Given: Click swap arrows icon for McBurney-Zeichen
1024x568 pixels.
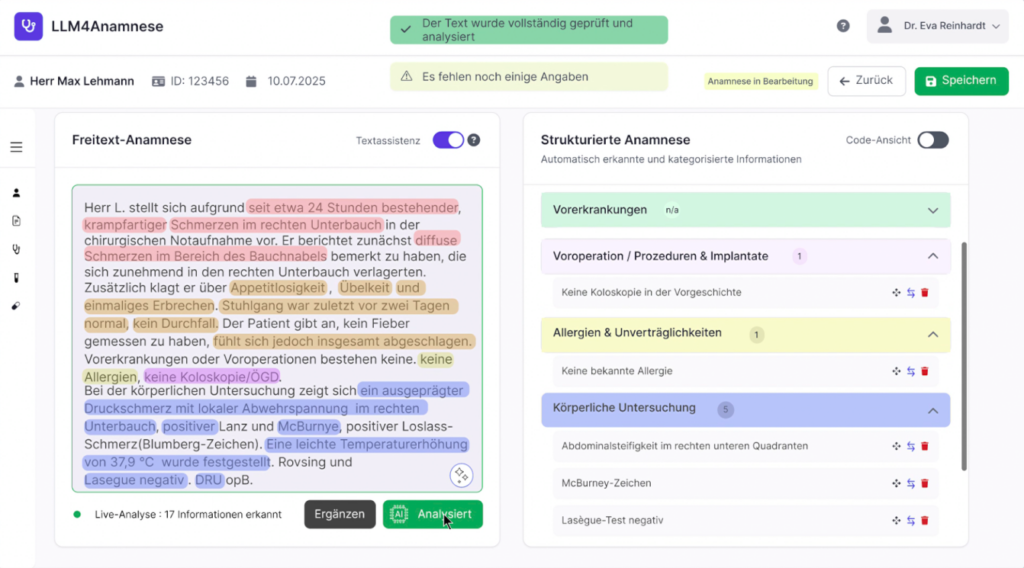Looking at the screenshot, I should click(x=910, y=484).
